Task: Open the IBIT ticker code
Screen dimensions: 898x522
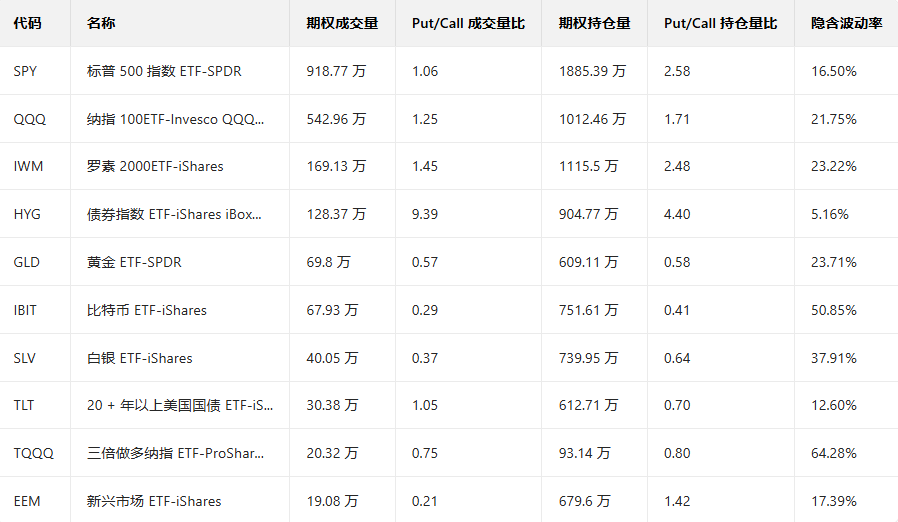Action: pyautogui.click(x=25, y=310)
